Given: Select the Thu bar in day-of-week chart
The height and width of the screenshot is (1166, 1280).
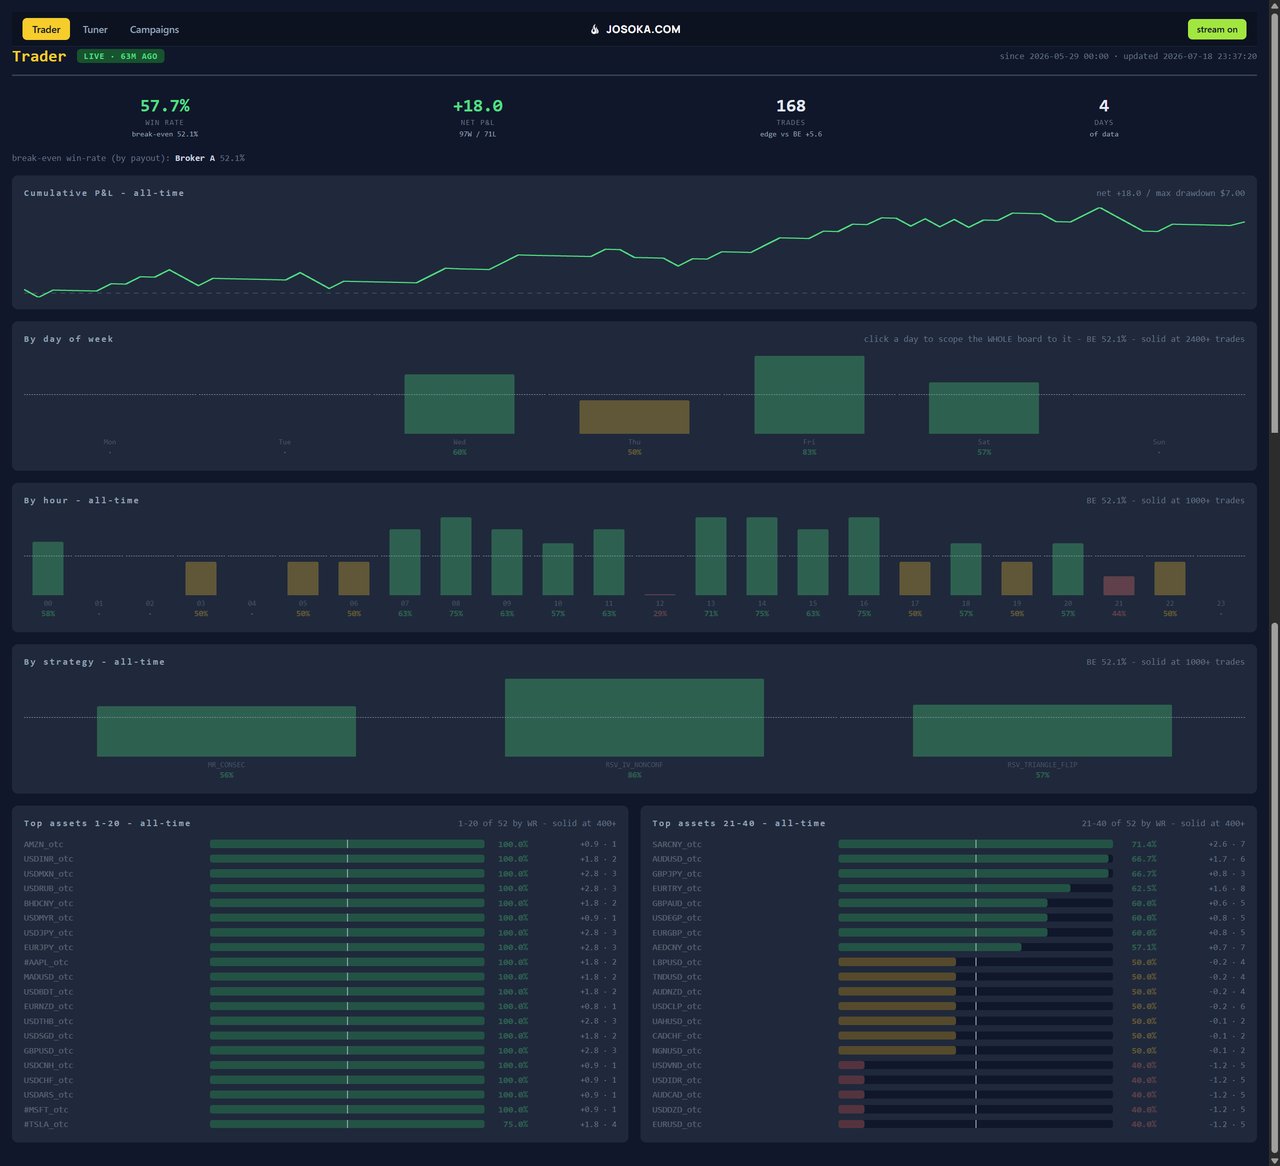Looking at the screenshot, I should point(634,417).
